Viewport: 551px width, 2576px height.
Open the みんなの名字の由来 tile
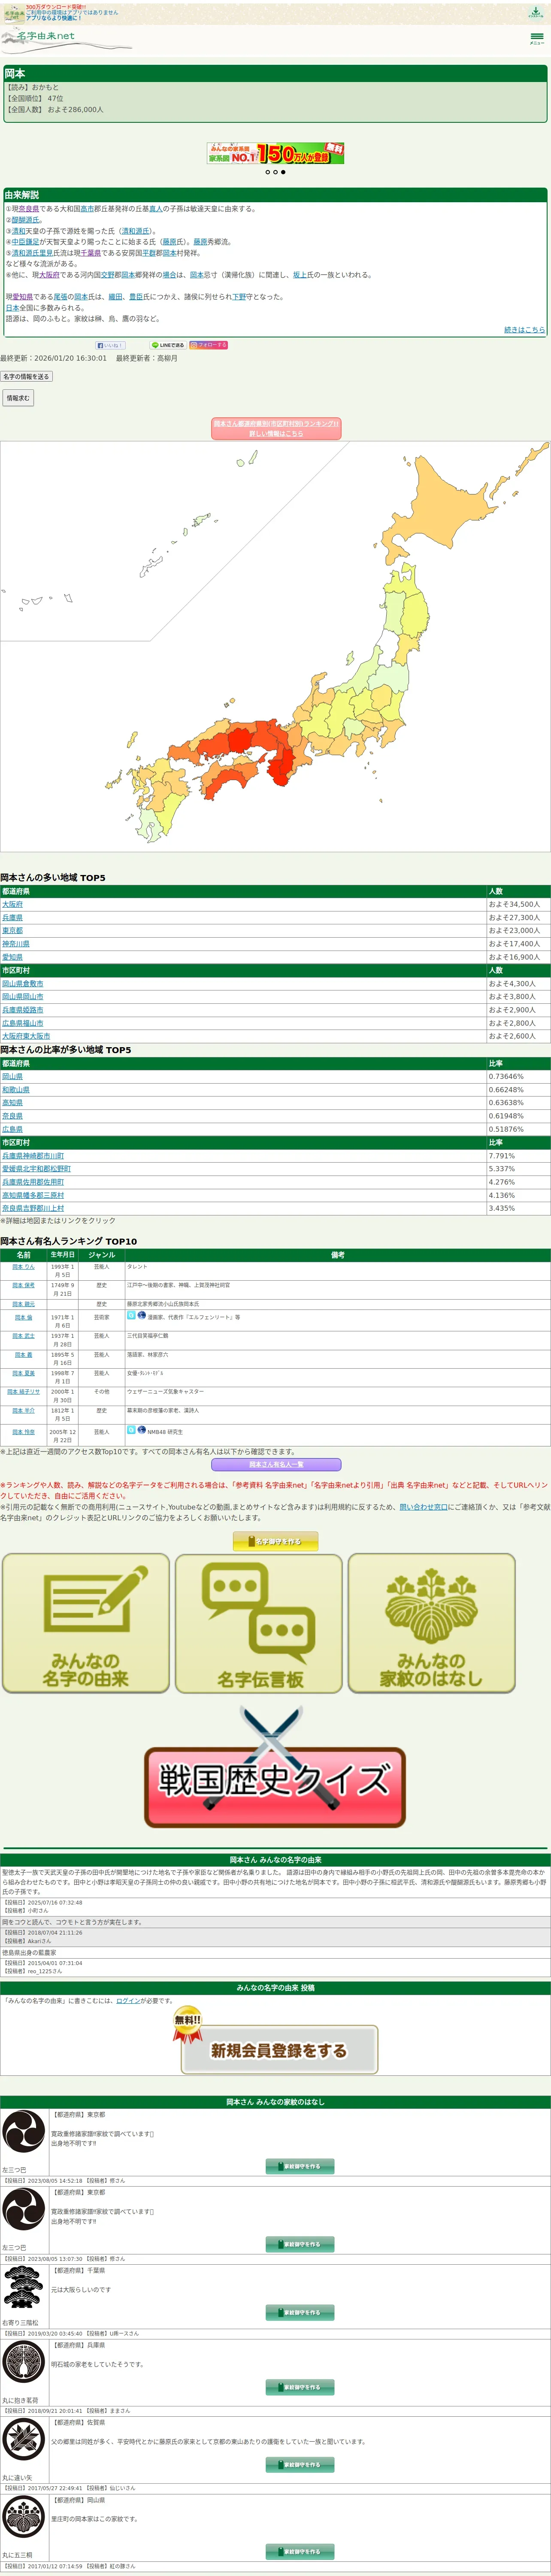[x=86, y=1622]
